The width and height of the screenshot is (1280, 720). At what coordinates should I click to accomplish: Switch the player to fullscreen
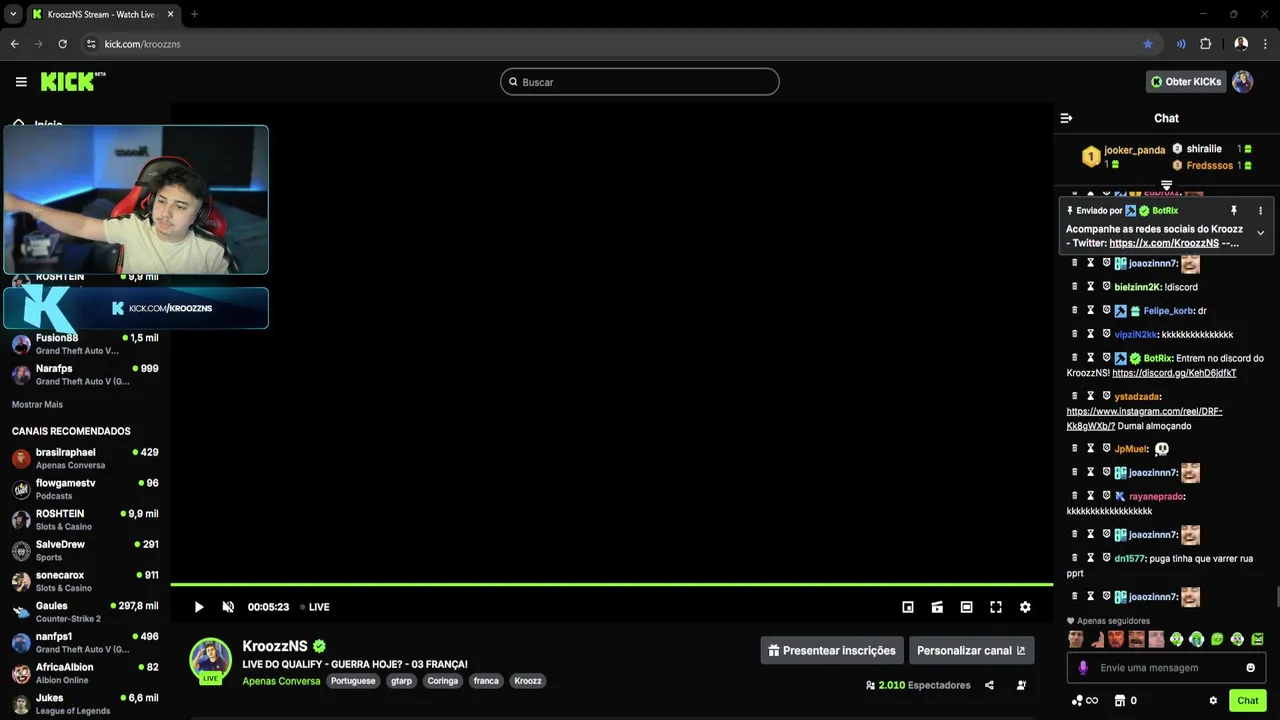click(x=996, y=607)
